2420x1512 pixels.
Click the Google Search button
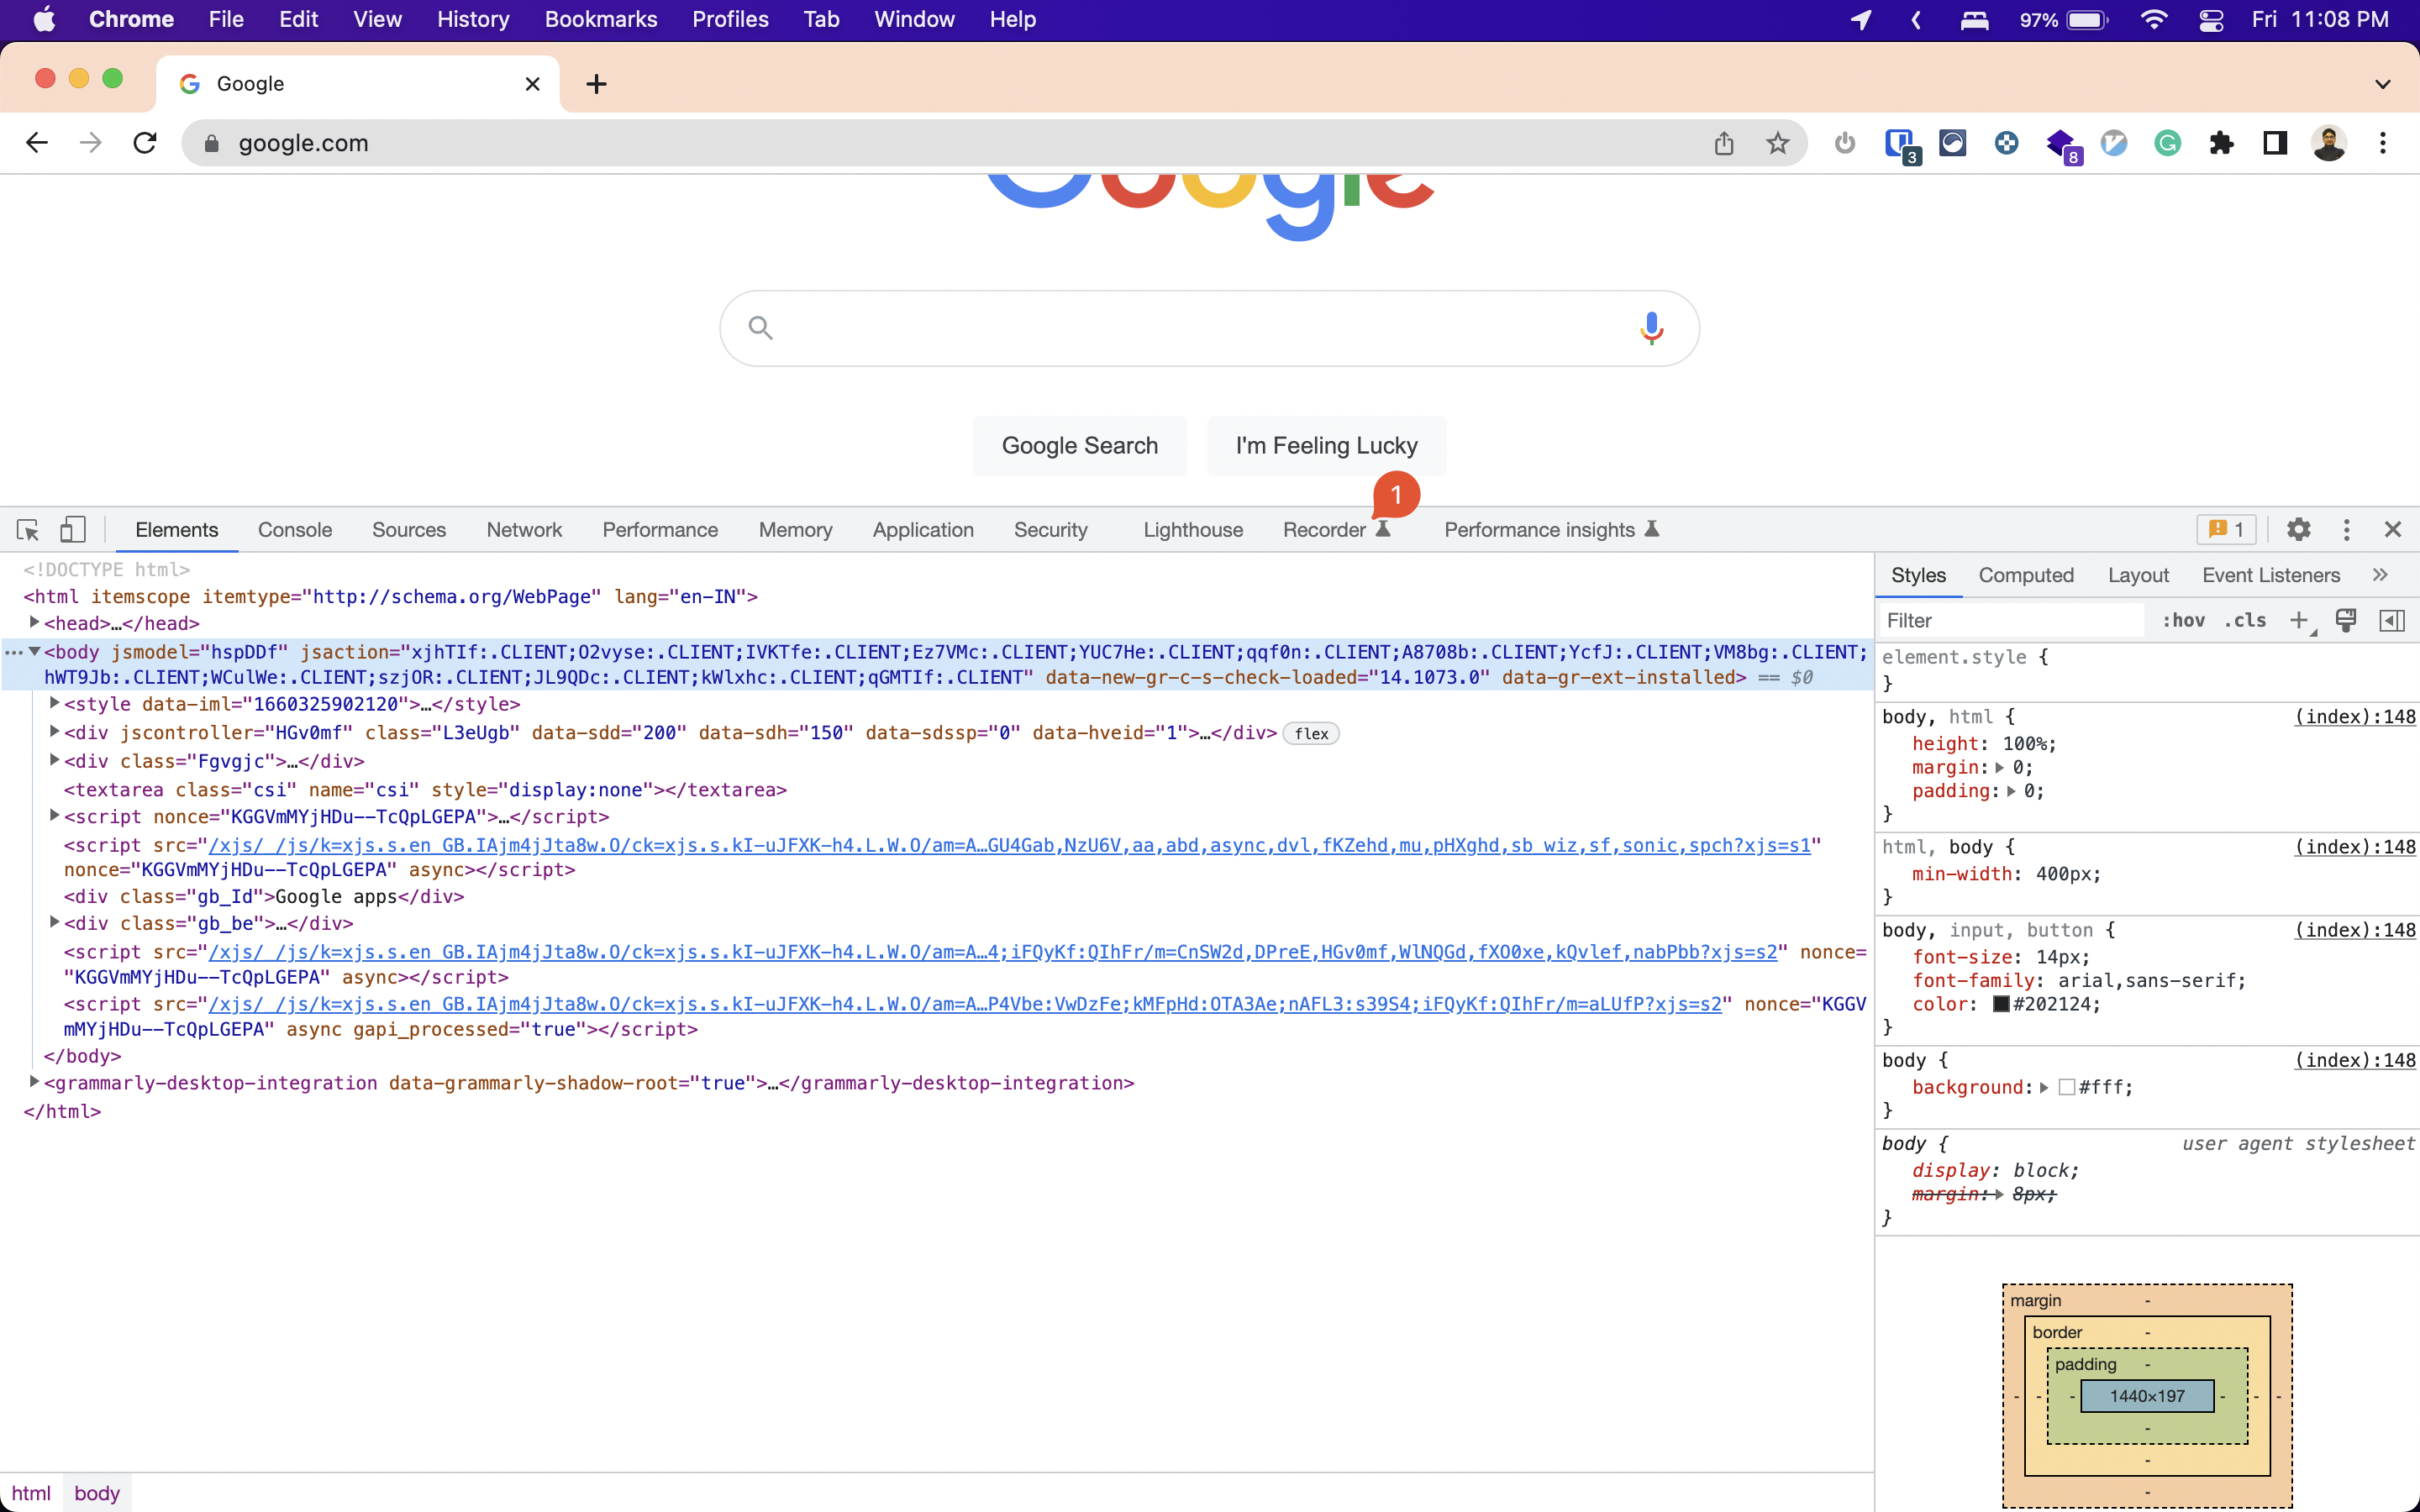tap(1080, 446)
